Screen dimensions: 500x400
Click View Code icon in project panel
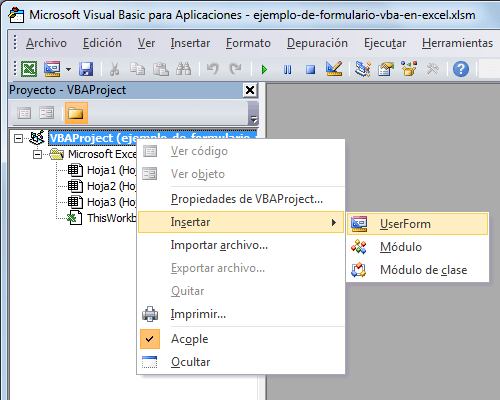pos(24,113)
